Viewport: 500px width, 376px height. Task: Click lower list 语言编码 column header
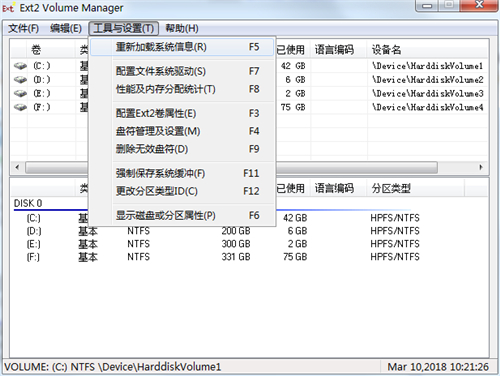pyautogui.click(x=339, y=189)
